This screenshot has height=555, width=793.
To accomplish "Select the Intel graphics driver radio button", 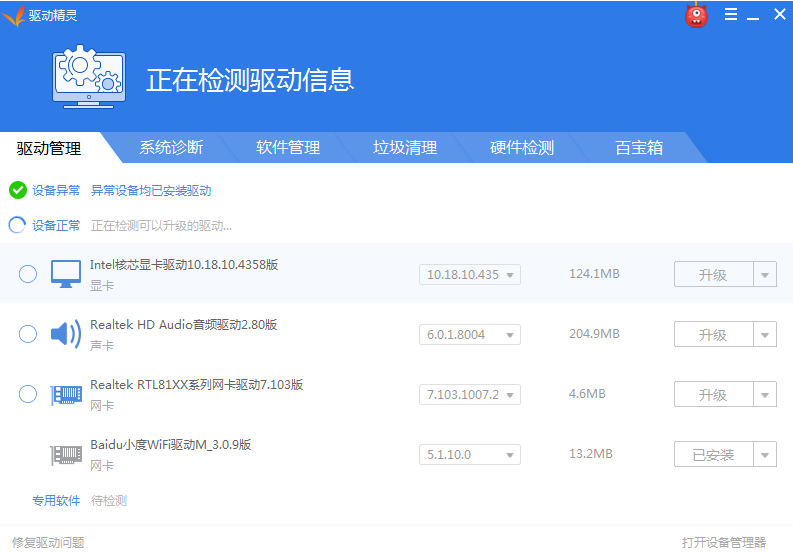I will (x=28, y=274).
